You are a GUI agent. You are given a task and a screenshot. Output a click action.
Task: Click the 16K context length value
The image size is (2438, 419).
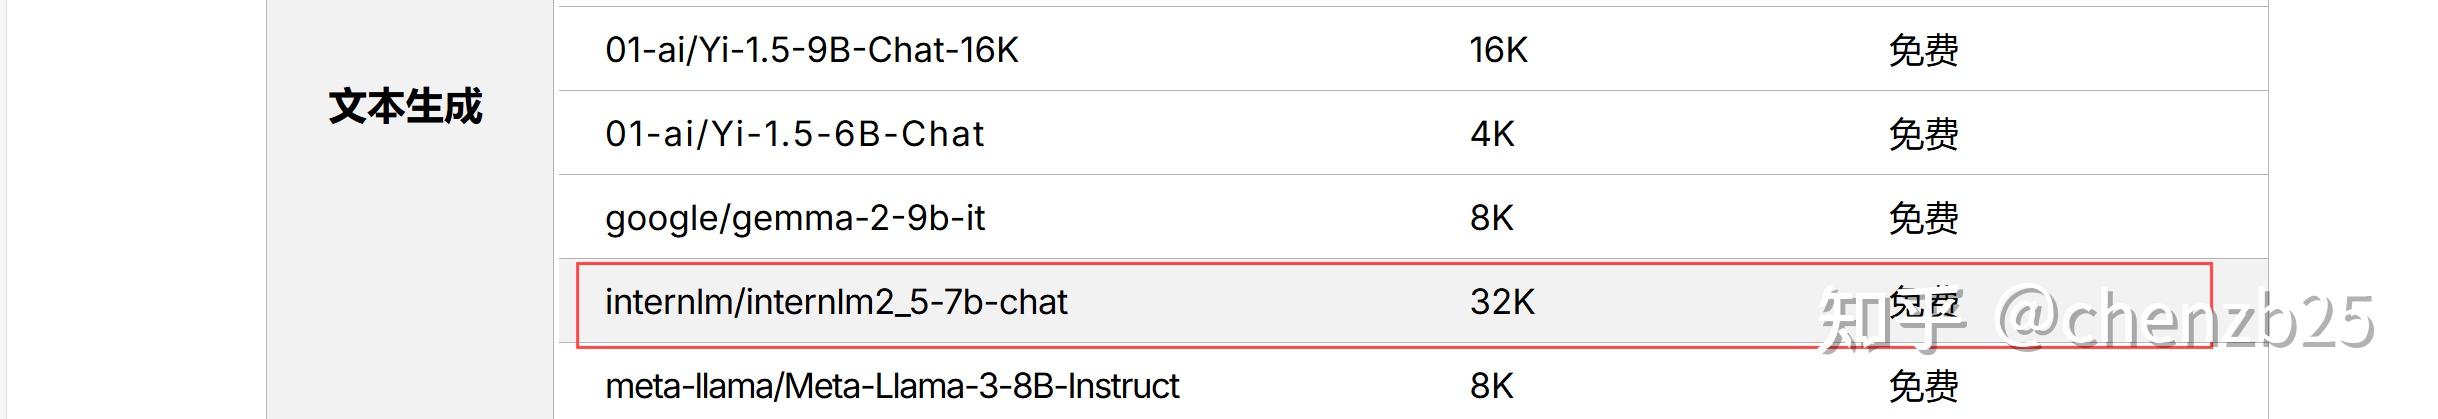point(1498,50)
